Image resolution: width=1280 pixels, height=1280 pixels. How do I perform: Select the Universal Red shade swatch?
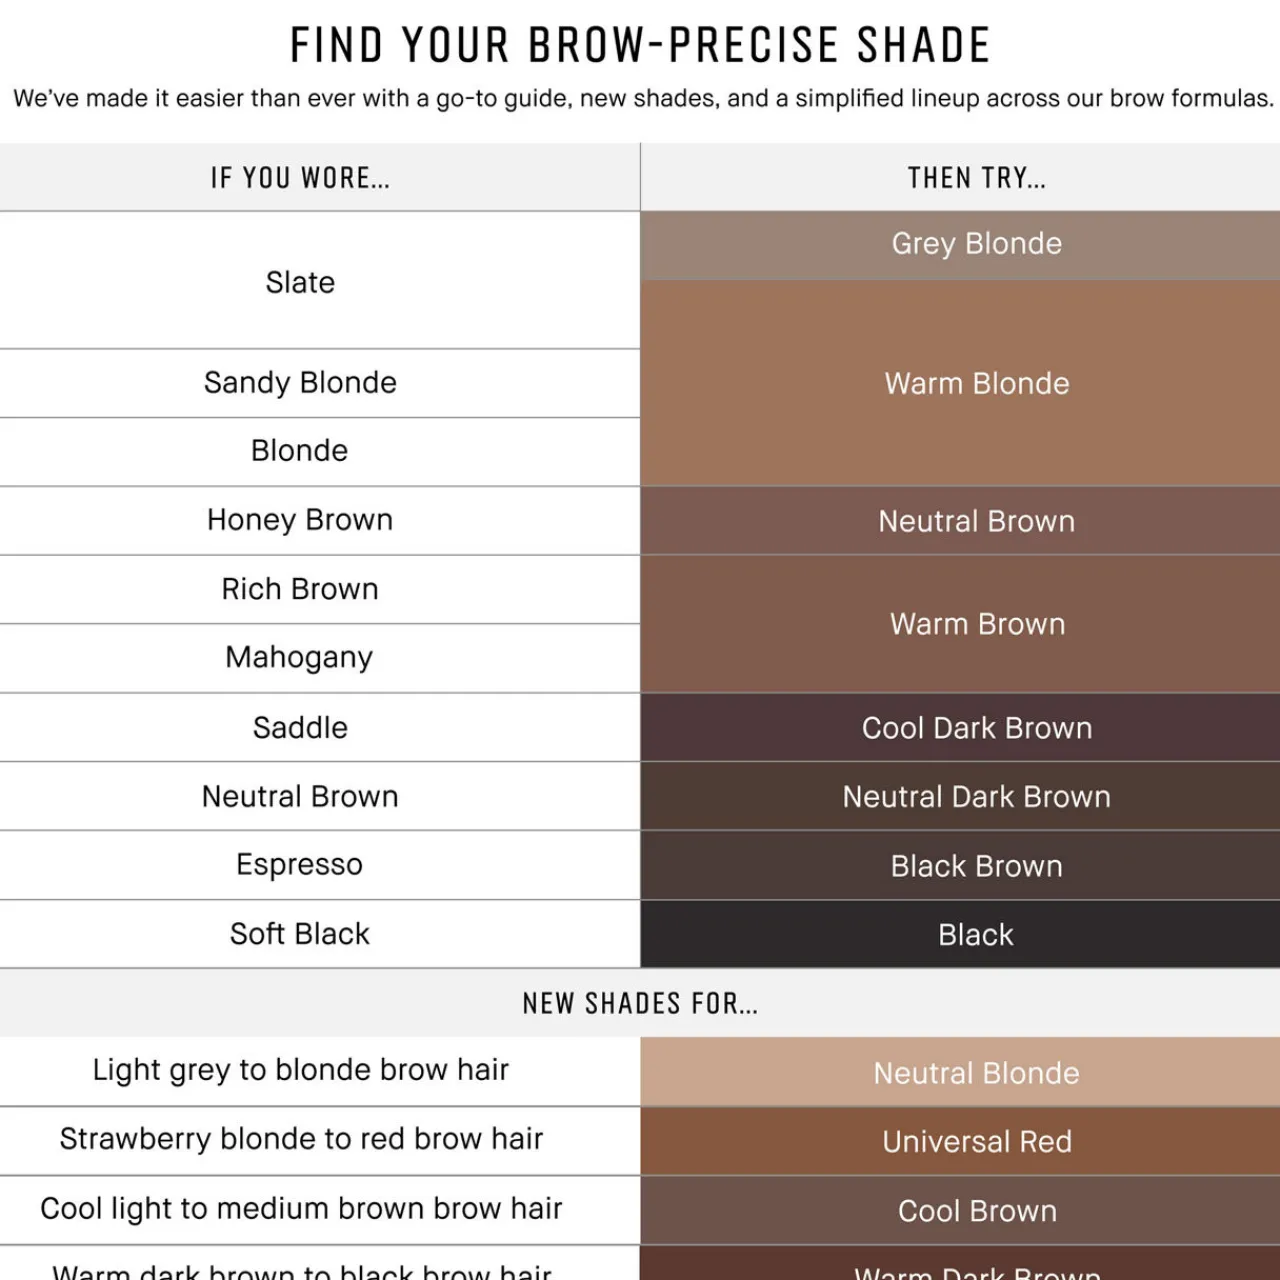(x=976, y=1142)
